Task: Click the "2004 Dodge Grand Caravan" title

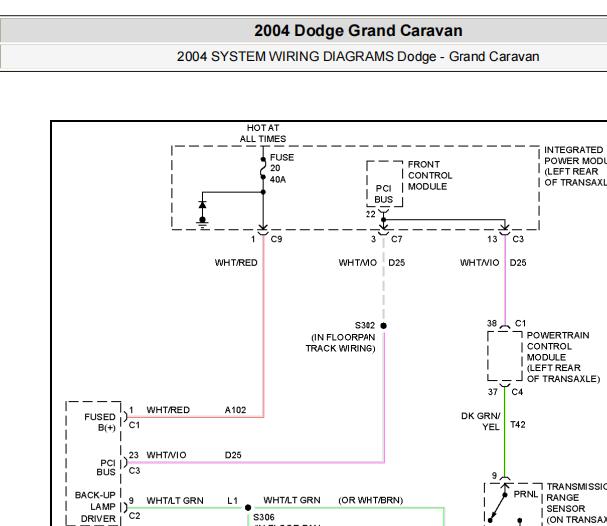Action: pos(358,31)
